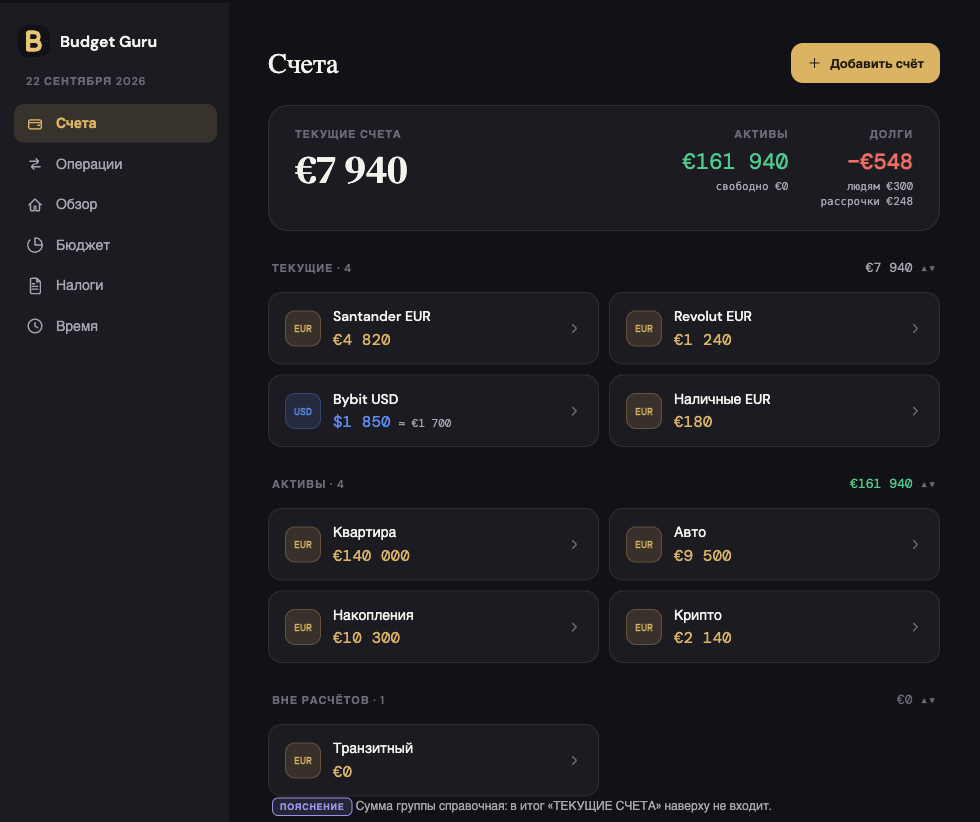Select the wallet icon for Счета

point(35,124)
